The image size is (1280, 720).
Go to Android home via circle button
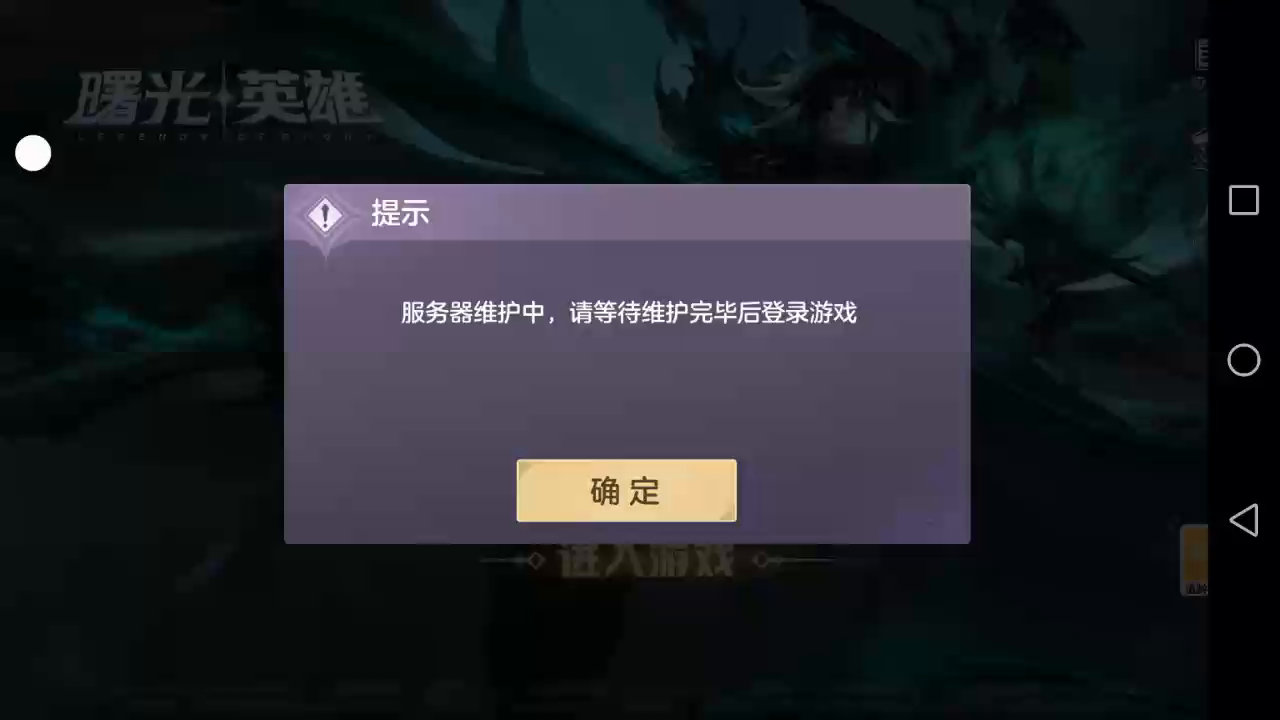coord(1243,360)
